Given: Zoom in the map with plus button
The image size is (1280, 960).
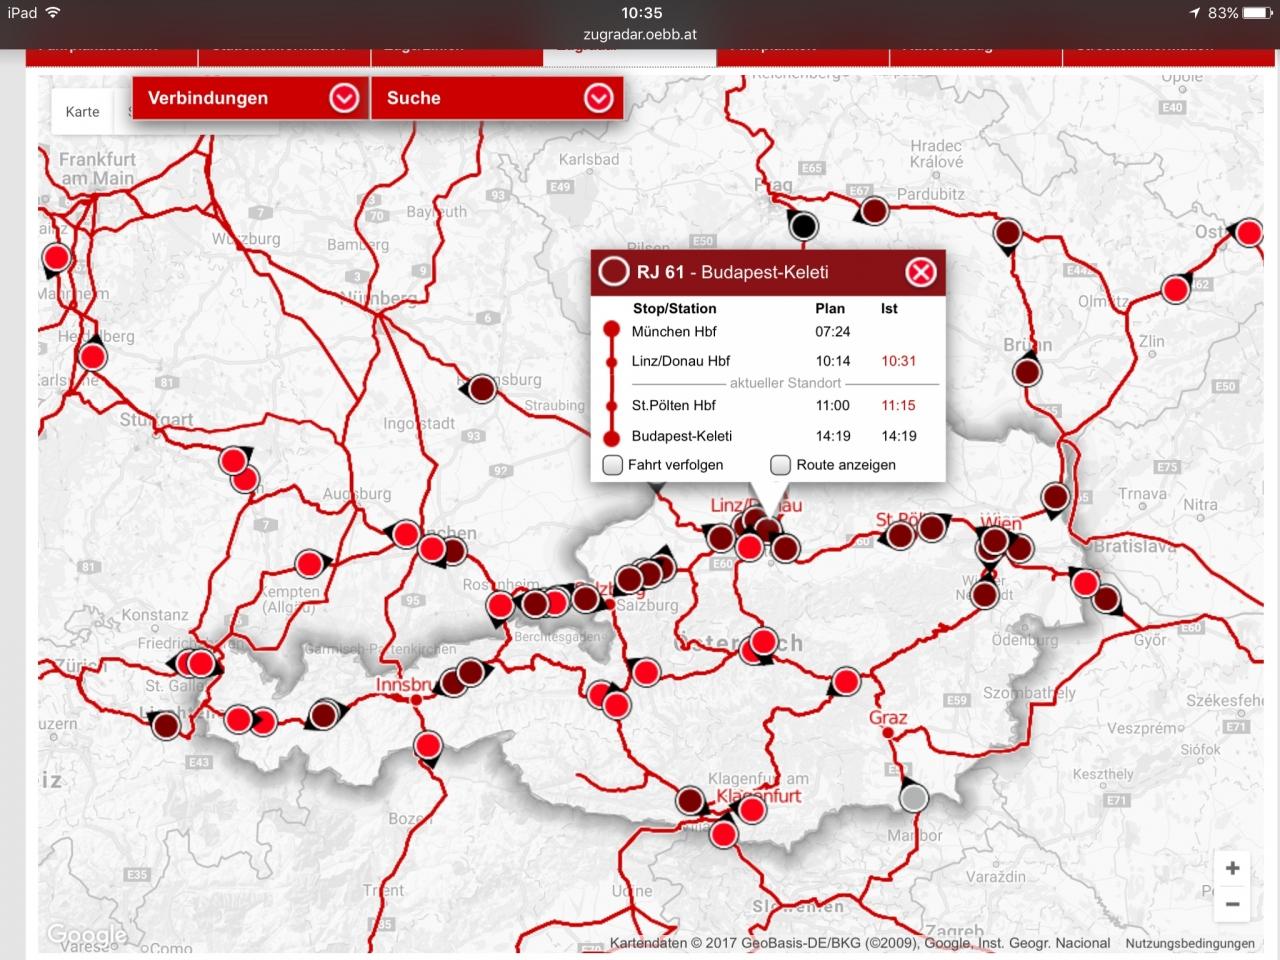Looking at the screenshot, I should (1233, 868).
